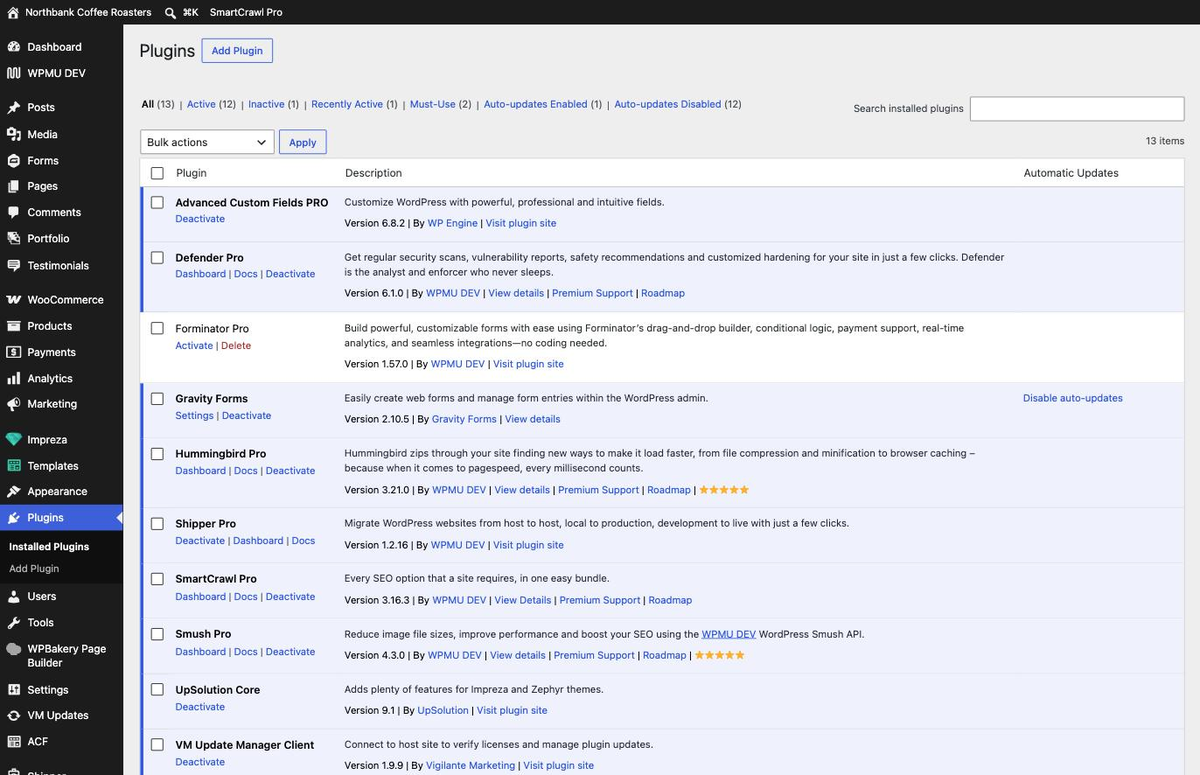1200x775 pixels.
Task: Open SmartCrawl Pro item in admin bar
Action: (x=246, y=12)
